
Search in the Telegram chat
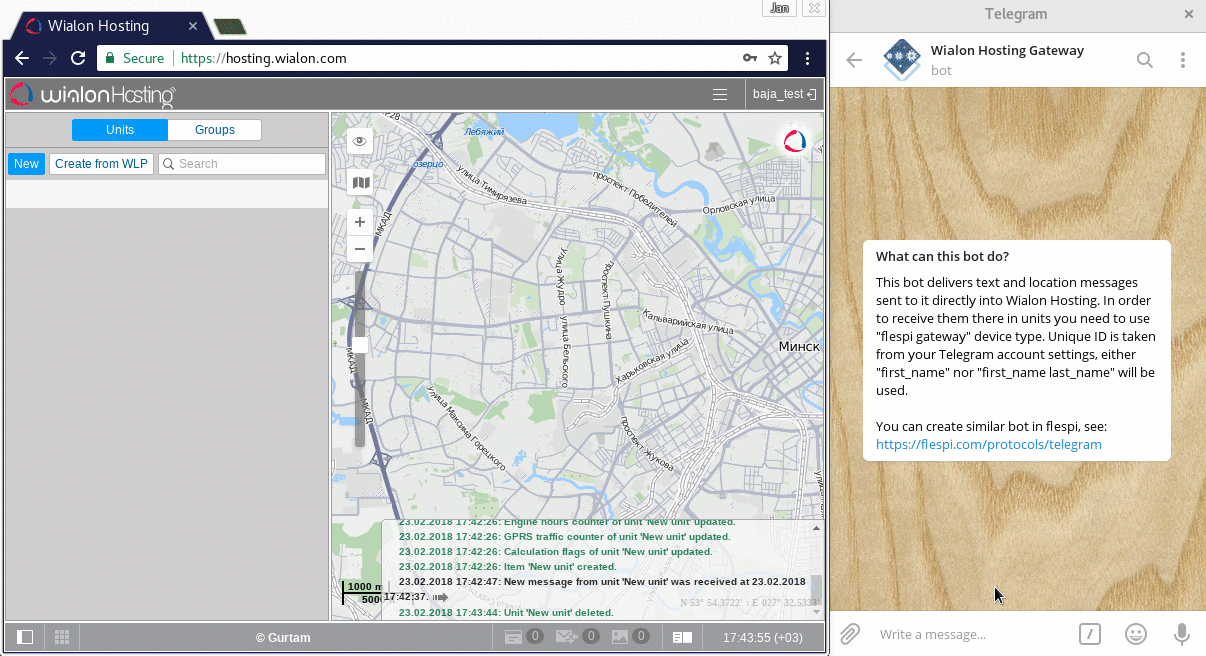(x=1145, y=60)
